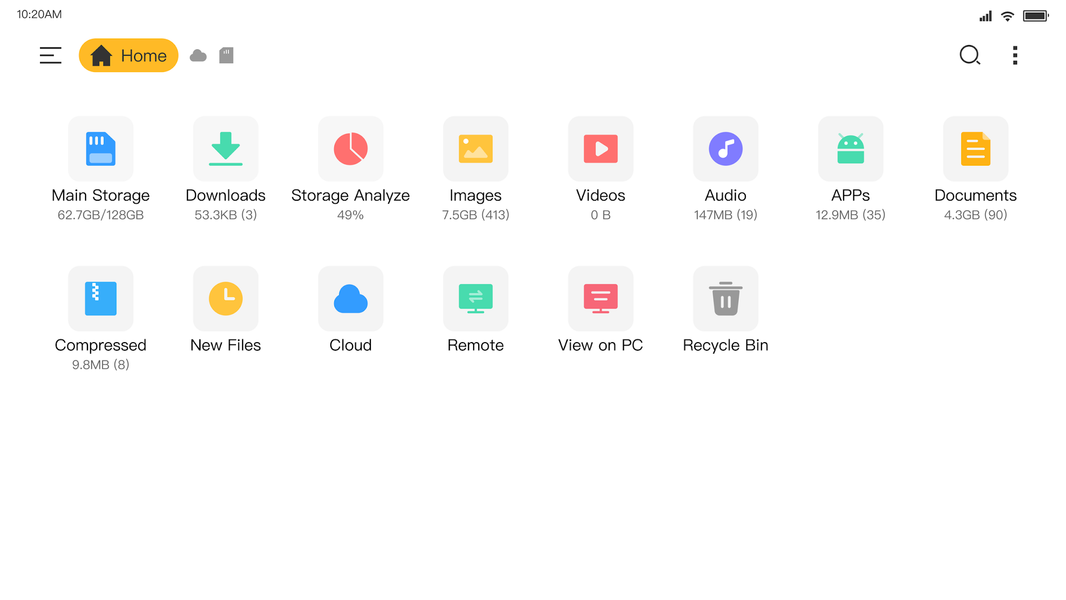
Task: Open the Images category icon
Action: point(475,148)
